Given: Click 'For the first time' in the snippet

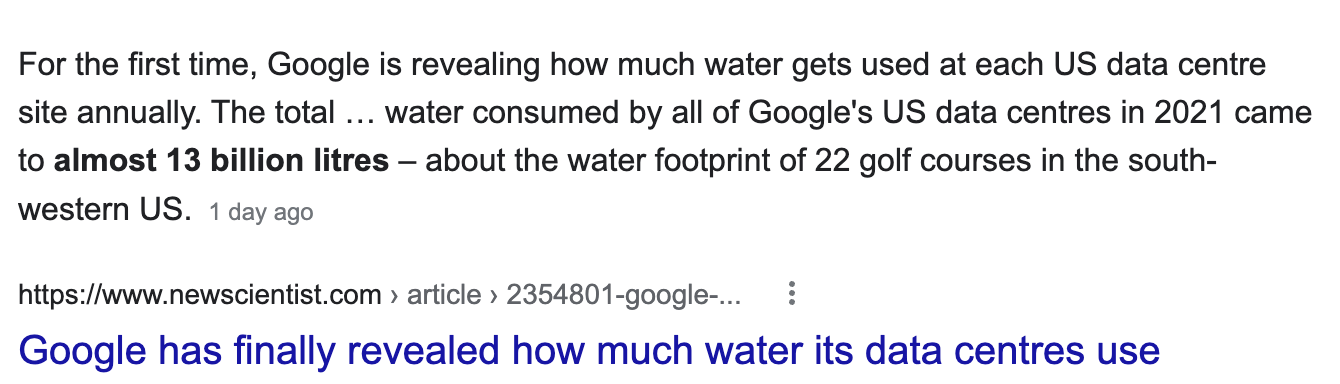Looking at the screenshot, I should 136,66.
